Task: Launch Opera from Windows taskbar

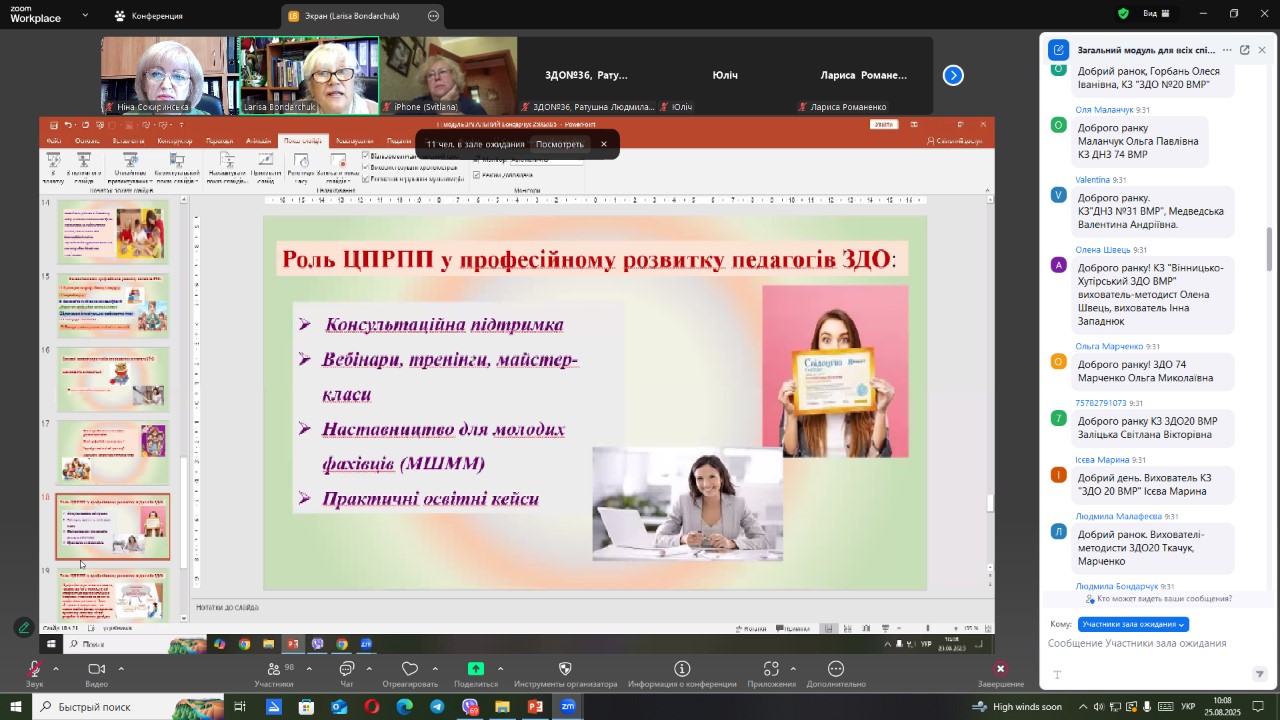Action: [372, 707]
